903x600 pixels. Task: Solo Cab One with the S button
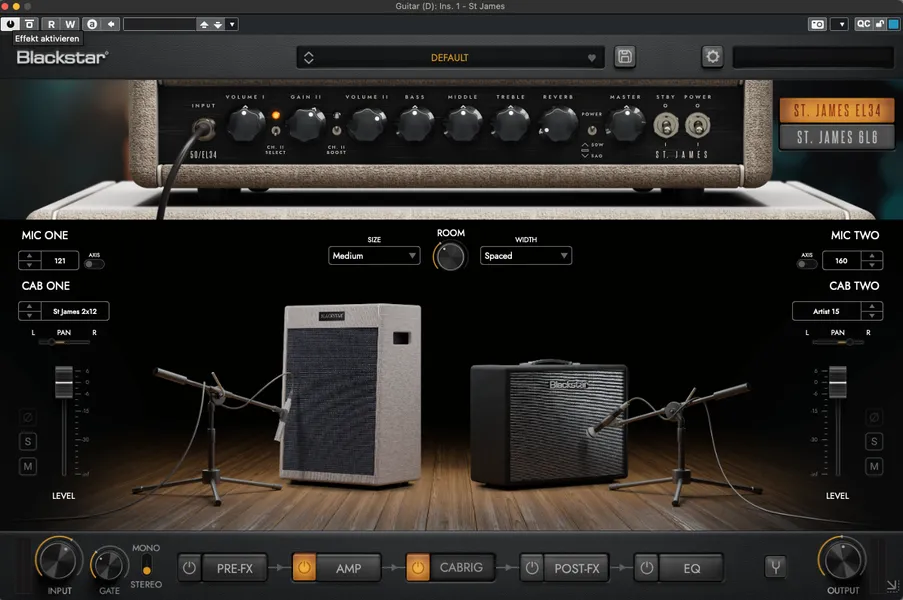28,442
